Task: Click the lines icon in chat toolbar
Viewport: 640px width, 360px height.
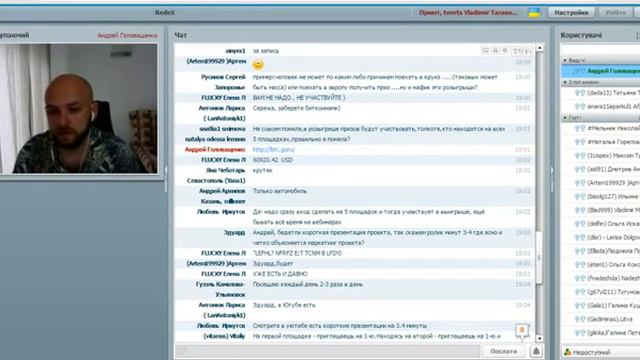Action: pyautogui.click(x=485, y=51)
